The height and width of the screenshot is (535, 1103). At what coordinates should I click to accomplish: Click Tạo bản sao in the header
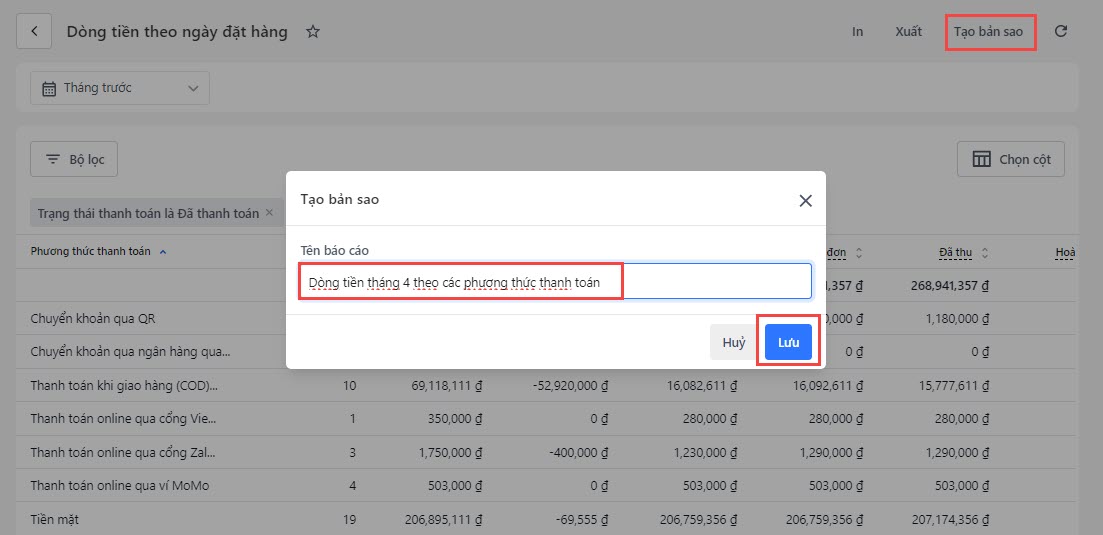click(988, 32)
